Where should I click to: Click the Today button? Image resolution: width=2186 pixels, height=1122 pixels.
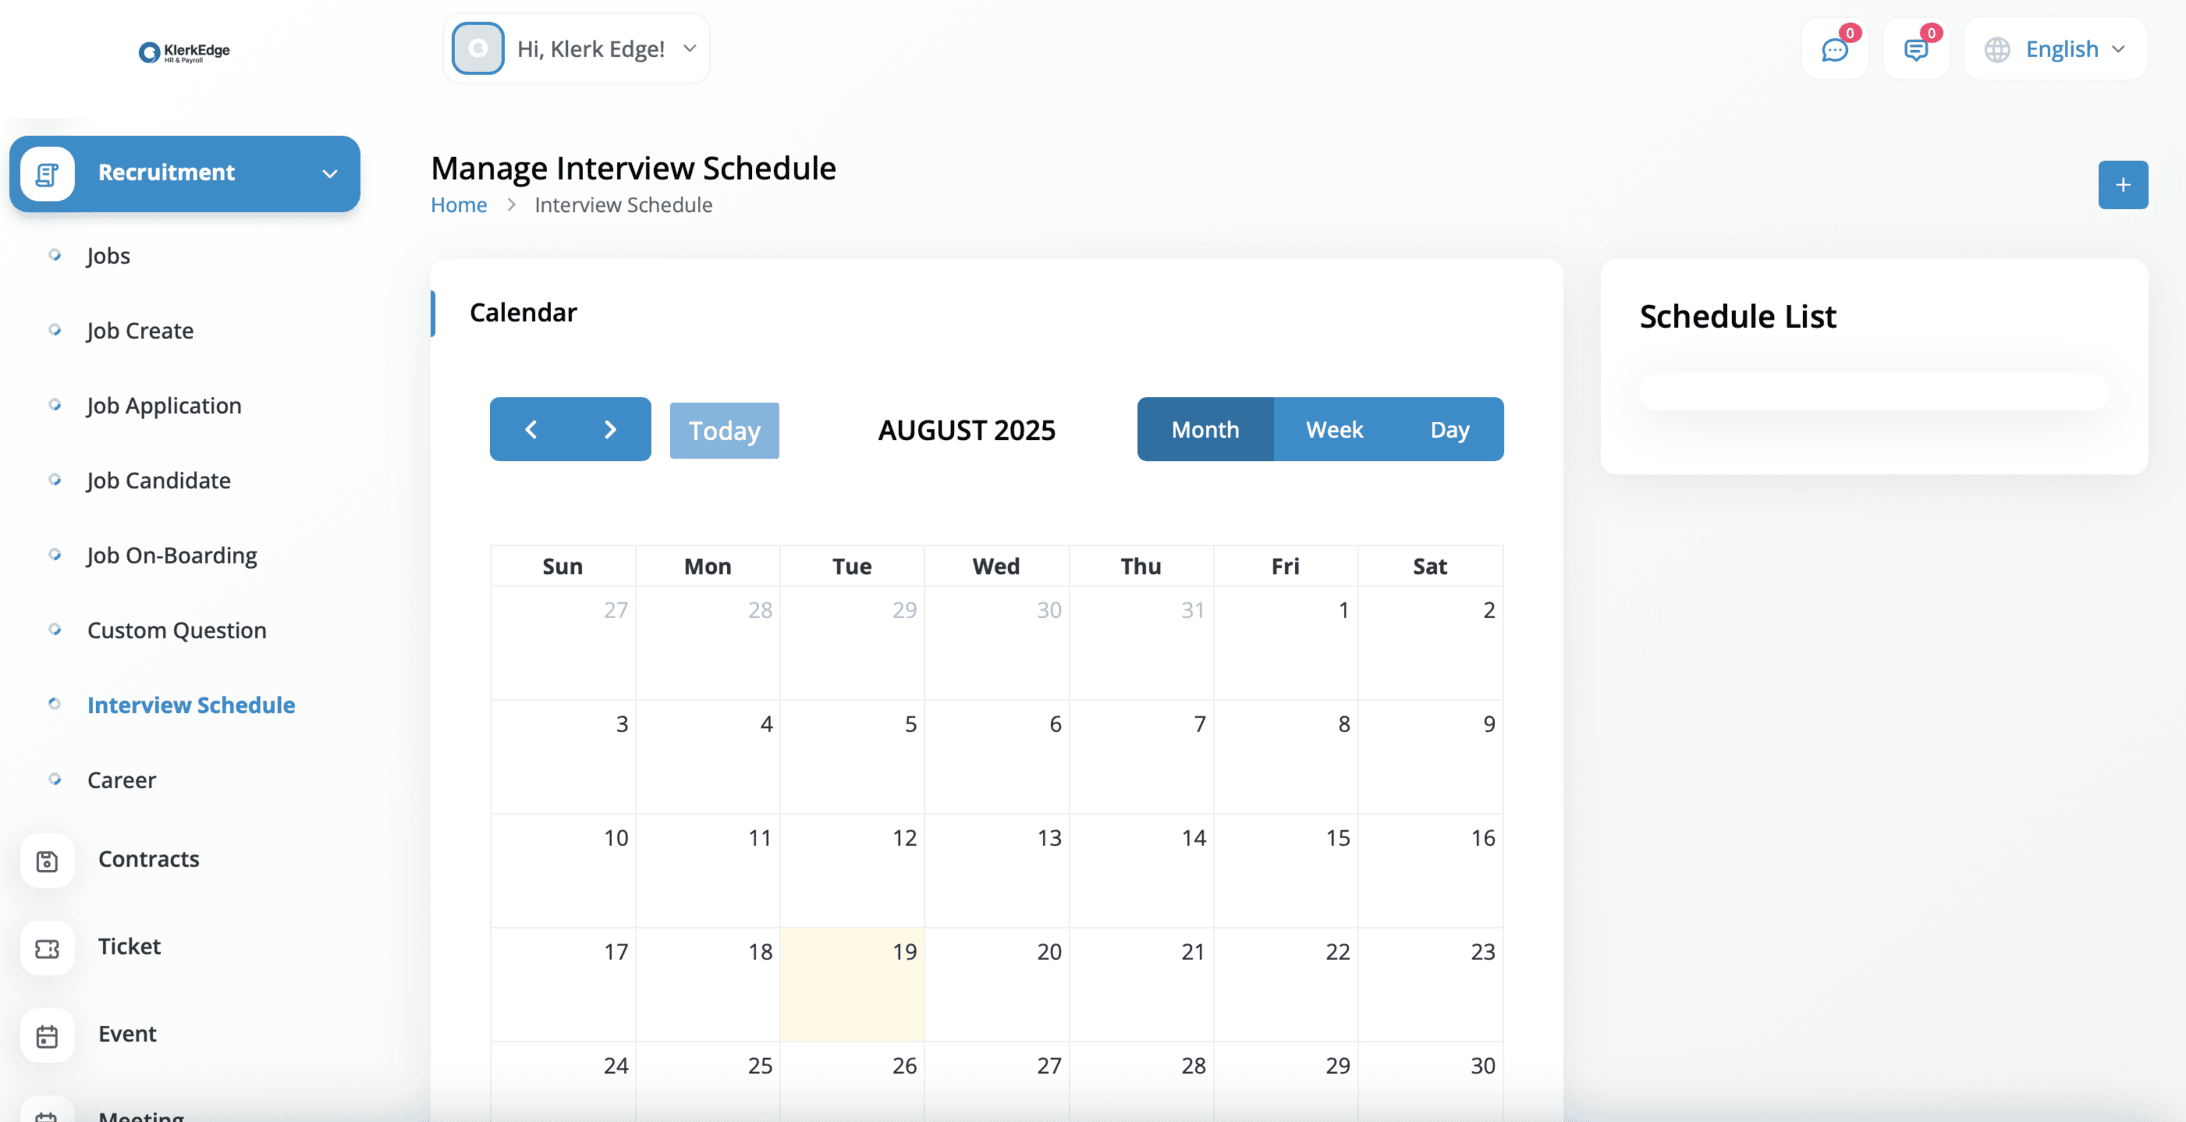pos(724,430)
